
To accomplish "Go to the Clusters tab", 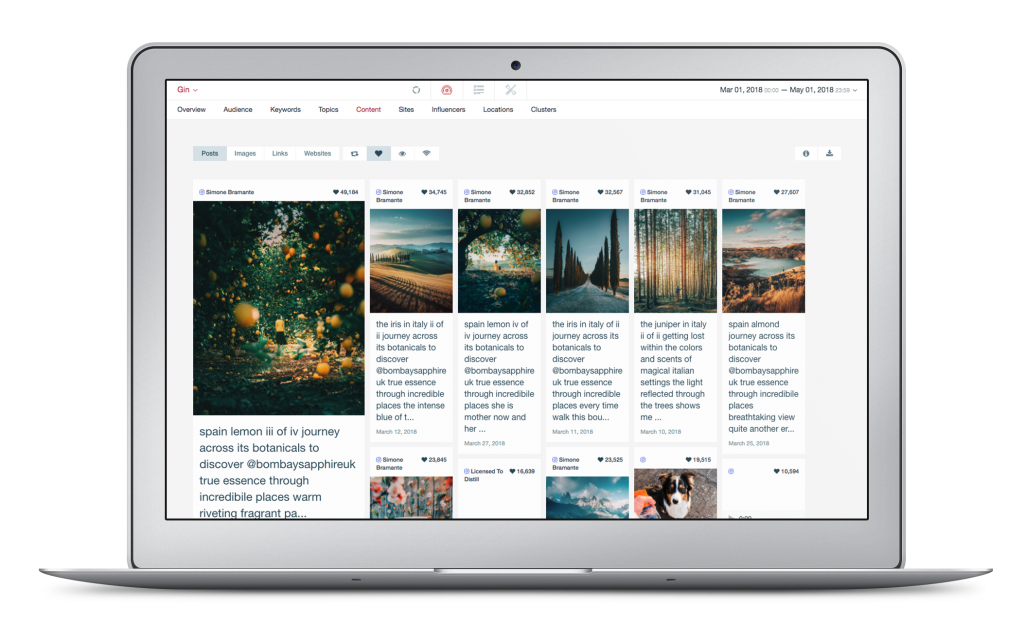I will 543,110.
